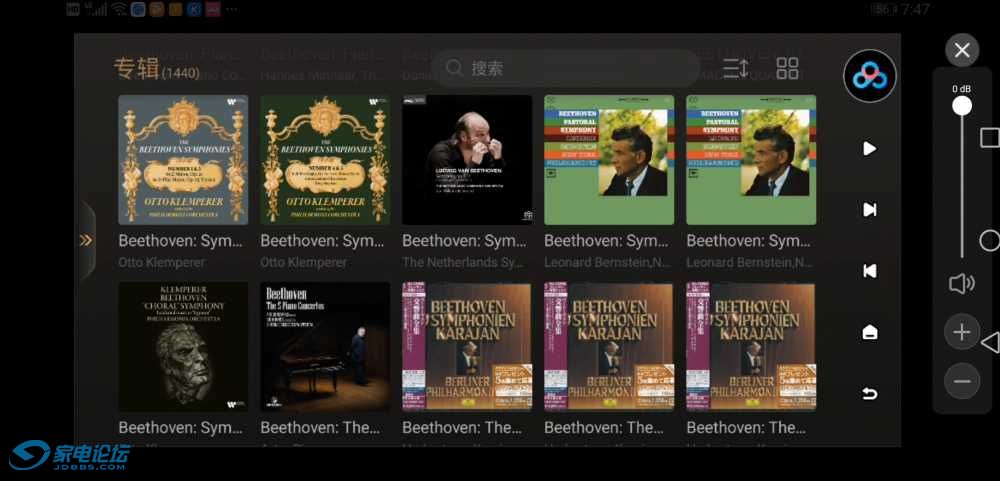Open Beethoven The 5 Piano Concertos cover

coord(325,346)
